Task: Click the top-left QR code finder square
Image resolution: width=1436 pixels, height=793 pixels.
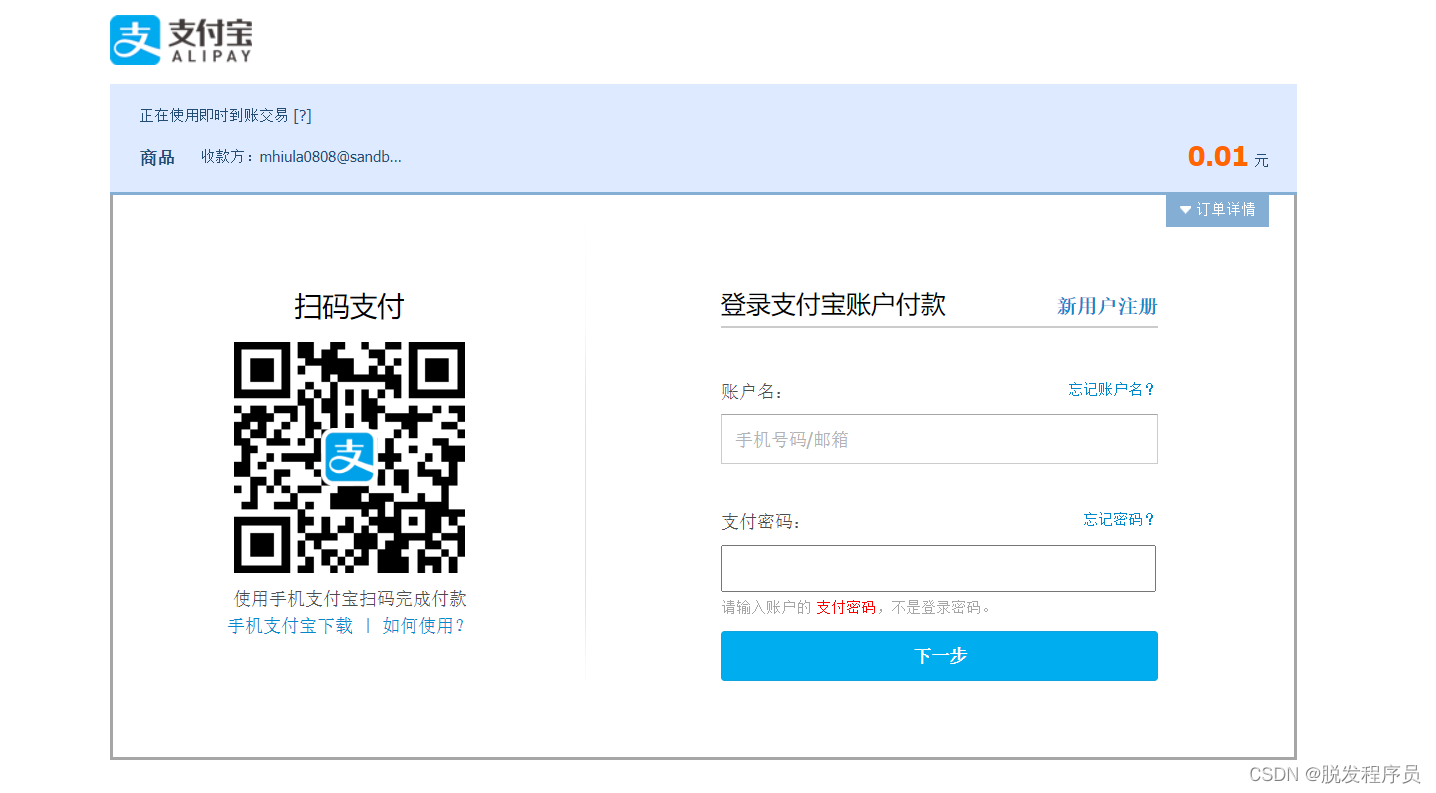Action: coord(262,370)
